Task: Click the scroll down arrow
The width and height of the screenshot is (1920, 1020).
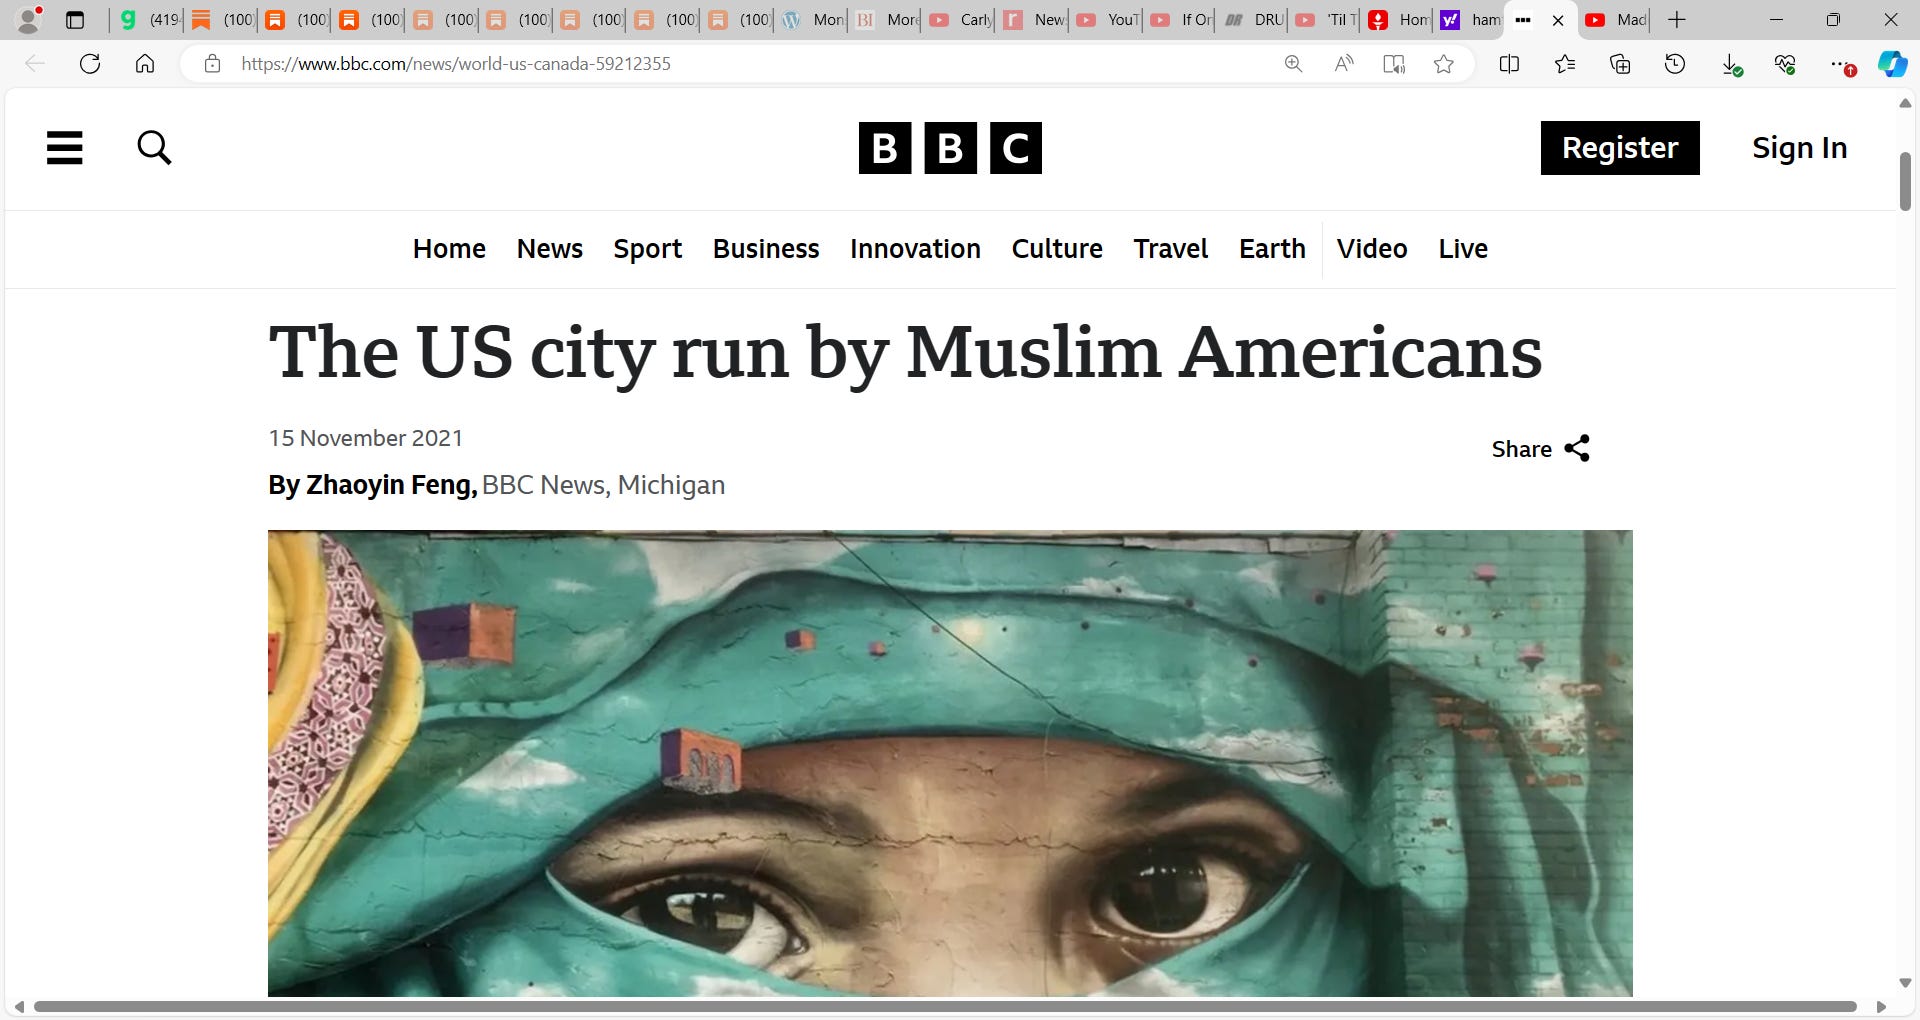Action: click(x=1905, y=983)
